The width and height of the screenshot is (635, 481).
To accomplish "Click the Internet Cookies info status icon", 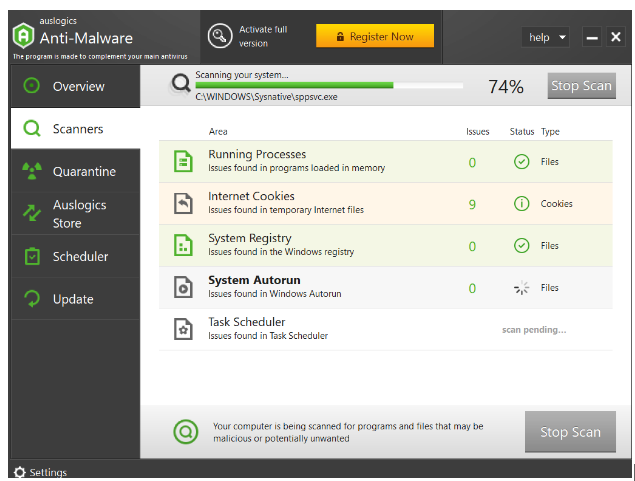I will pyautogui.click(x=521, y=203).
